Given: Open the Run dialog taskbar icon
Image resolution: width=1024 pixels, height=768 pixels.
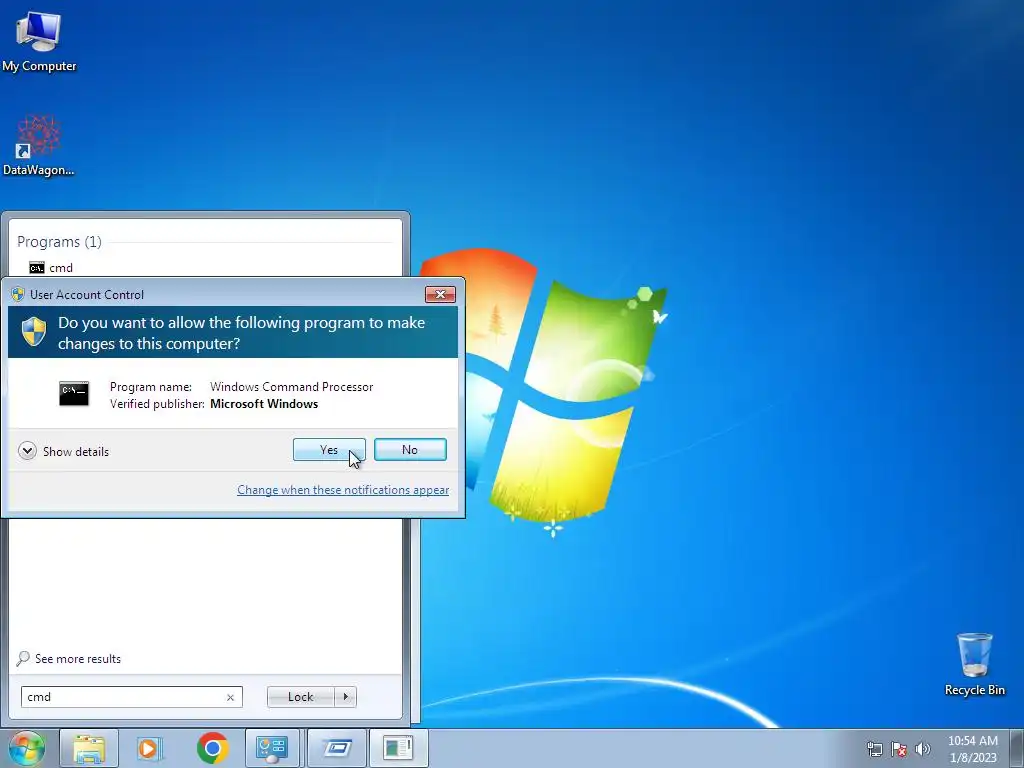Looking at the screenshot, I should click(x=336, y=748).
